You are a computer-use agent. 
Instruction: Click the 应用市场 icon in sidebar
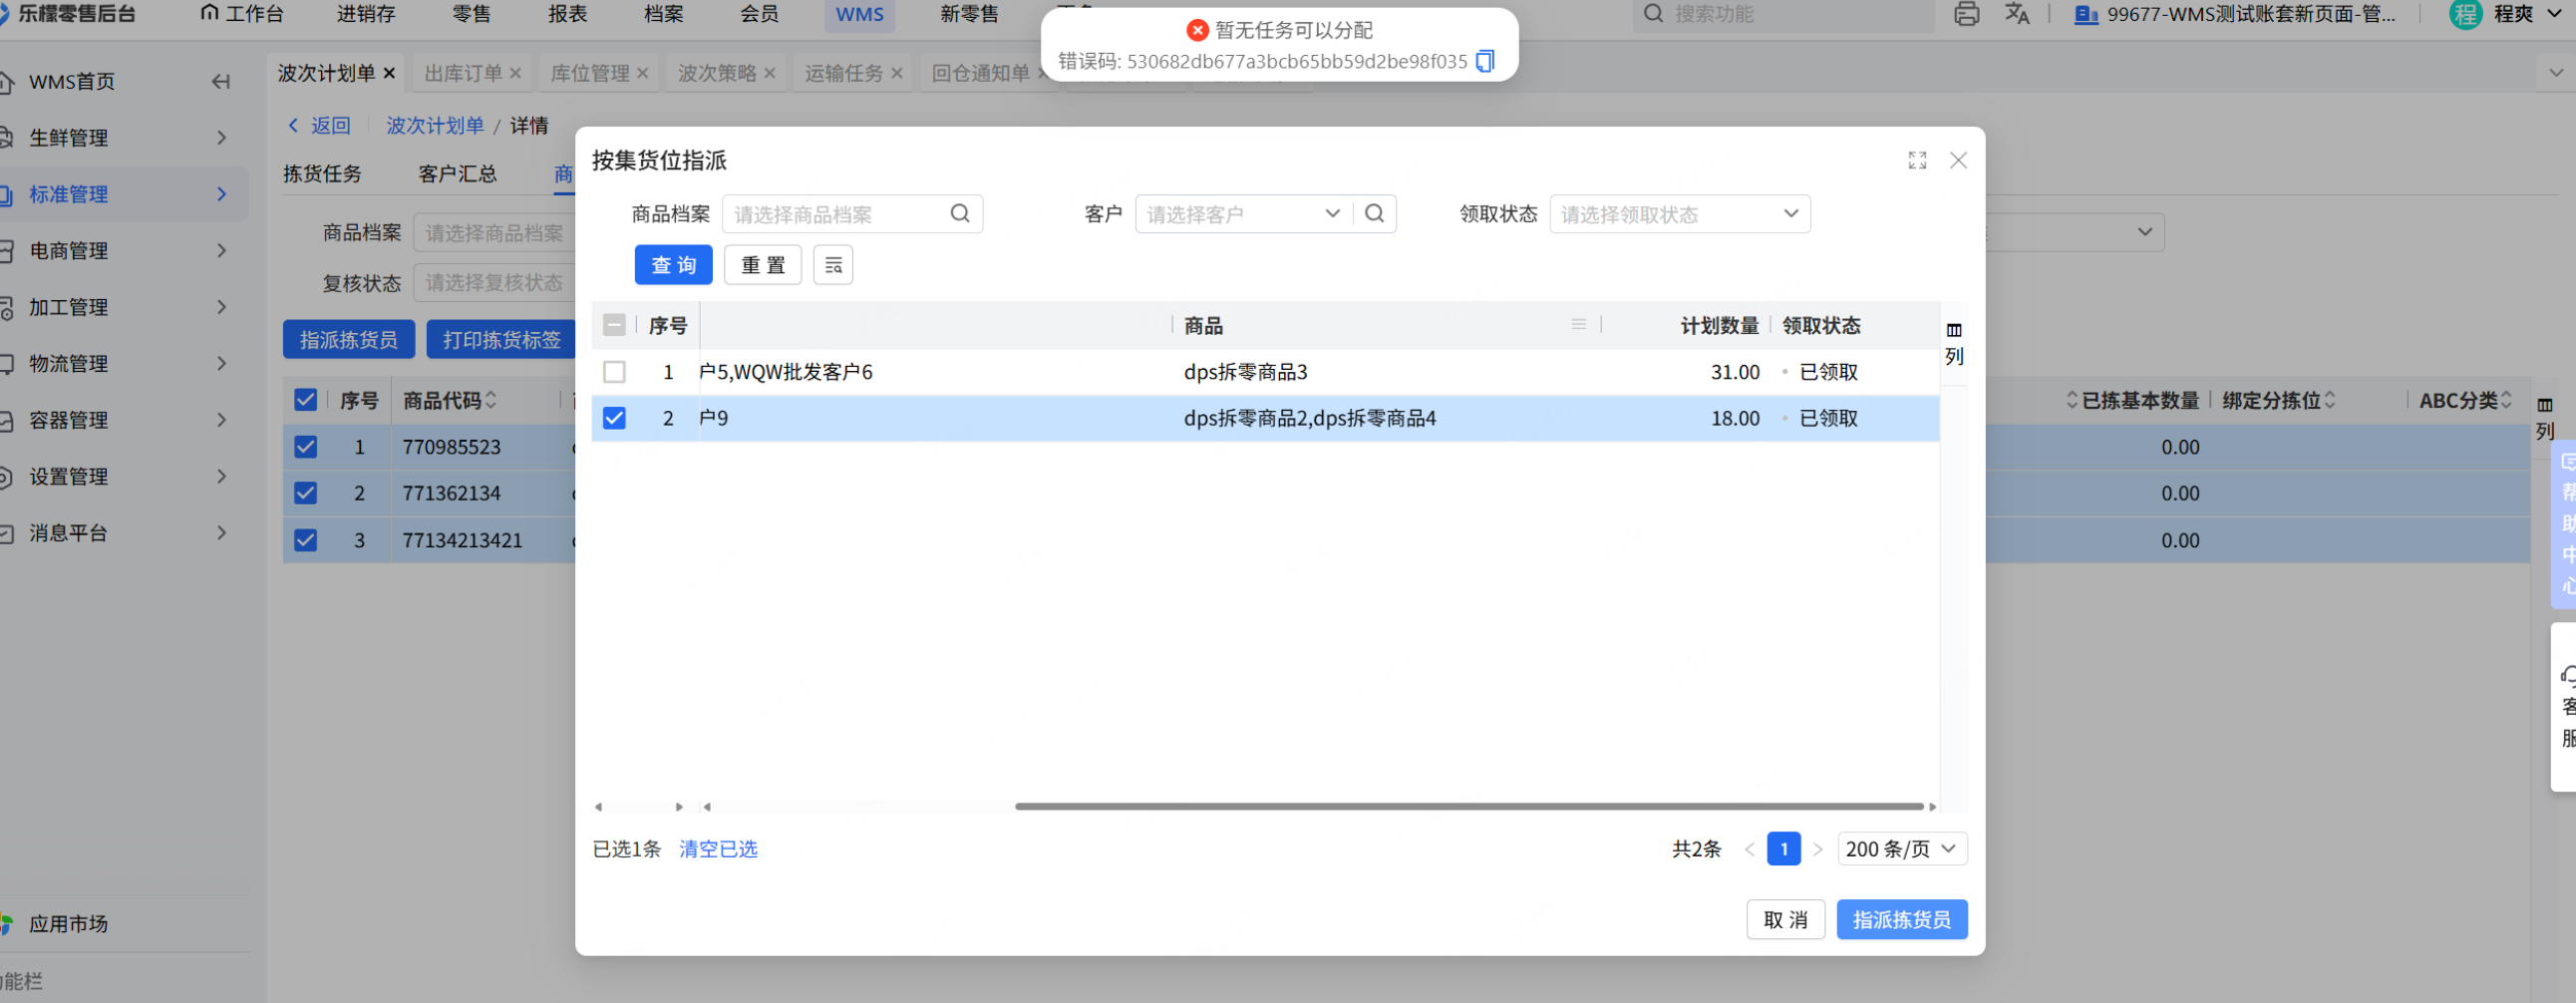point(6,923)
